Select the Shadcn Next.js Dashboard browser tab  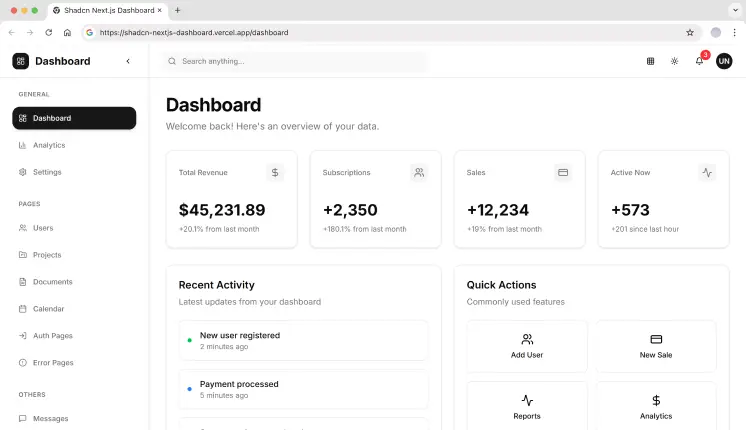pos(107,10)
